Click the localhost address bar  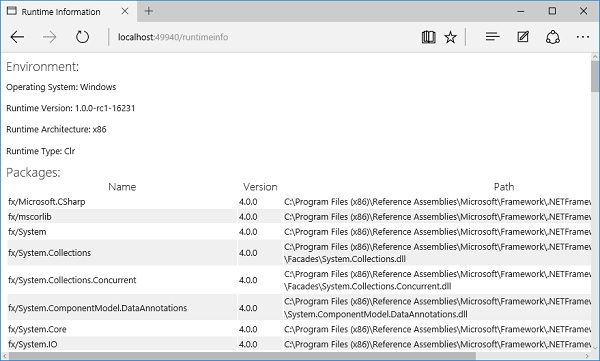tap(173, 37)
